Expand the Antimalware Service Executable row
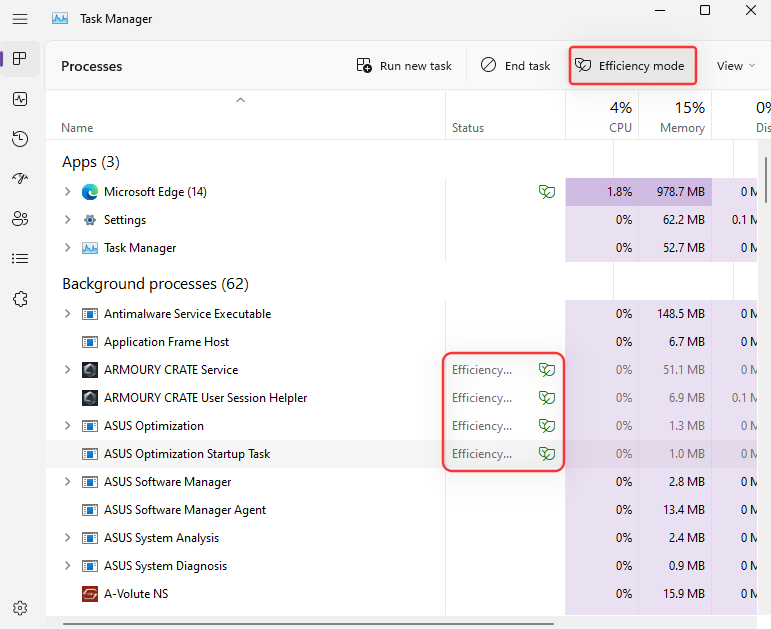Screen dimensions: 771x629 click(x=68, y=314)
